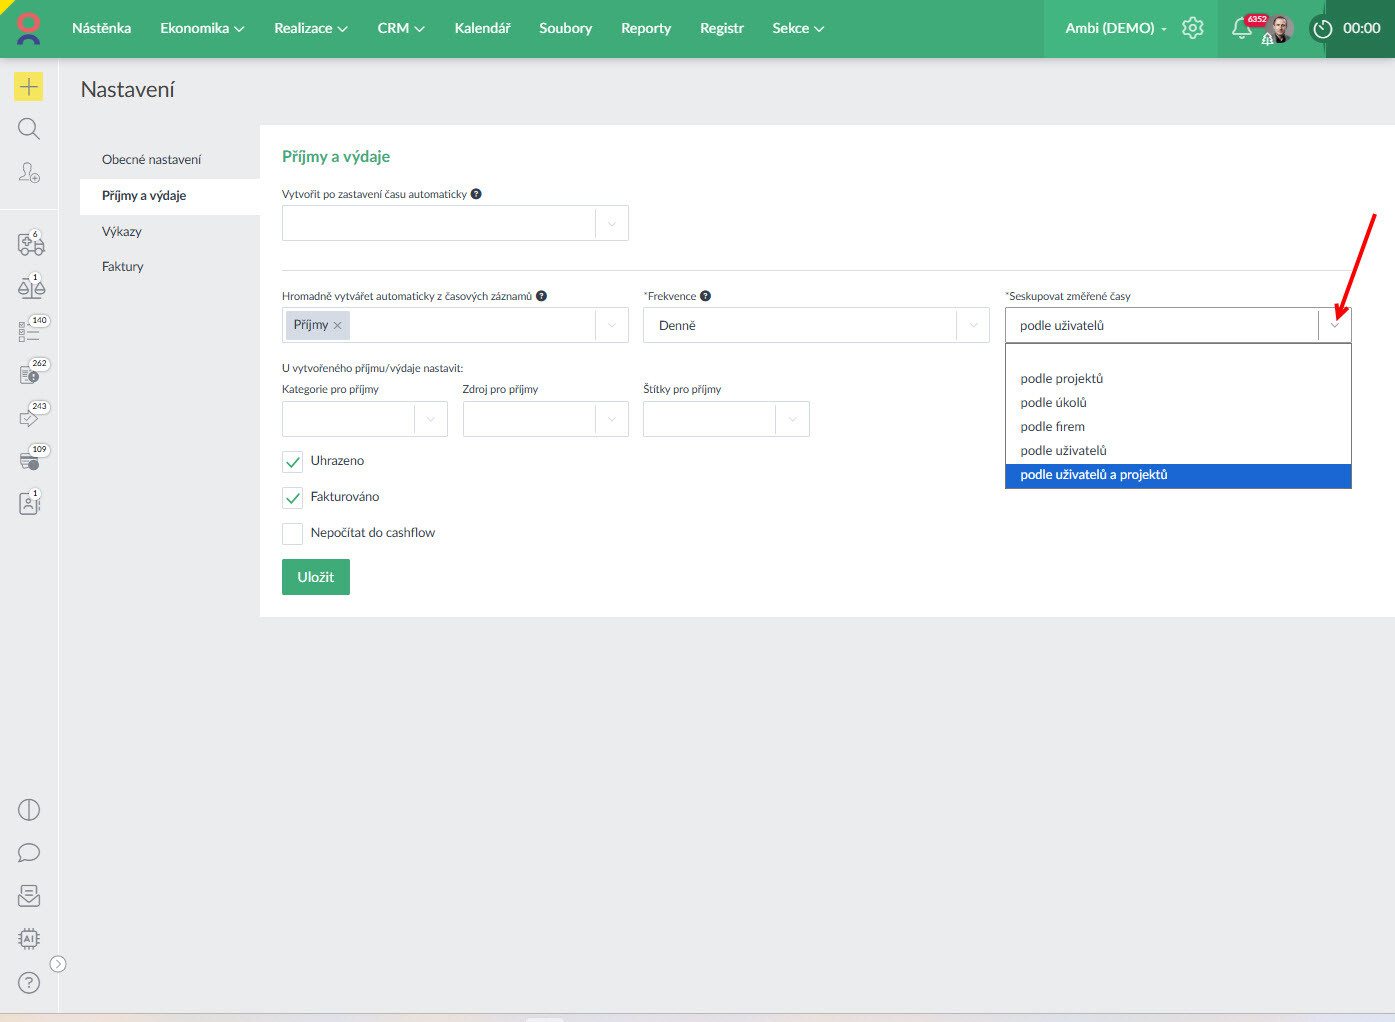Screen dimensions: 1395x1022
Task: Select 'podle projektů' from the dropdown list
Action: click(x=1062, y=379)
